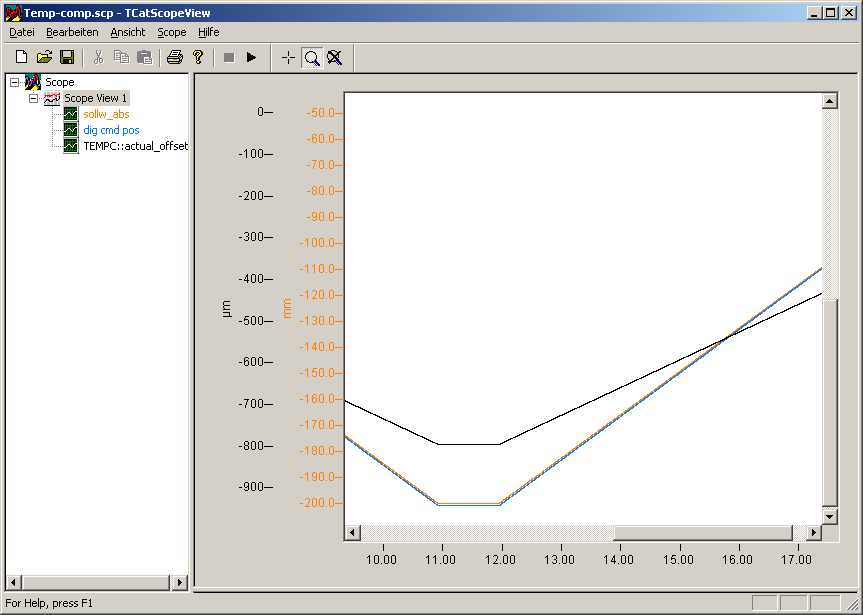Click the chart vertical scroll up arrow
The height and width of the screenshot is (615, 863).
(829, 101)
